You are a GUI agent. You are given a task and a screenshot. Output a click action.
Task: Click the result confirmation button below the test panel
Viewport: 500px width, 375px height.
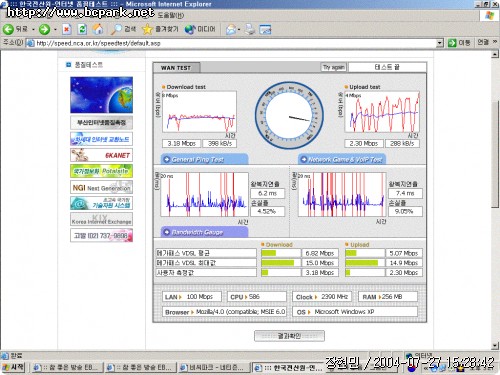coord(289,336)
